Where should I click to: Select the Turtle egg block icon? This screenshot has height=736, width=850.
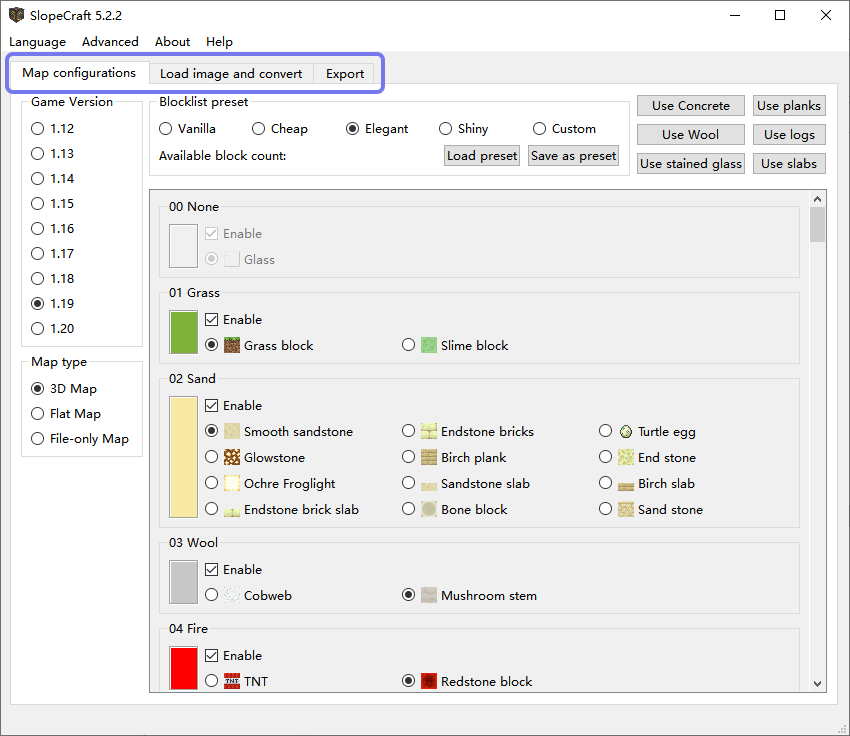[626, 431]
